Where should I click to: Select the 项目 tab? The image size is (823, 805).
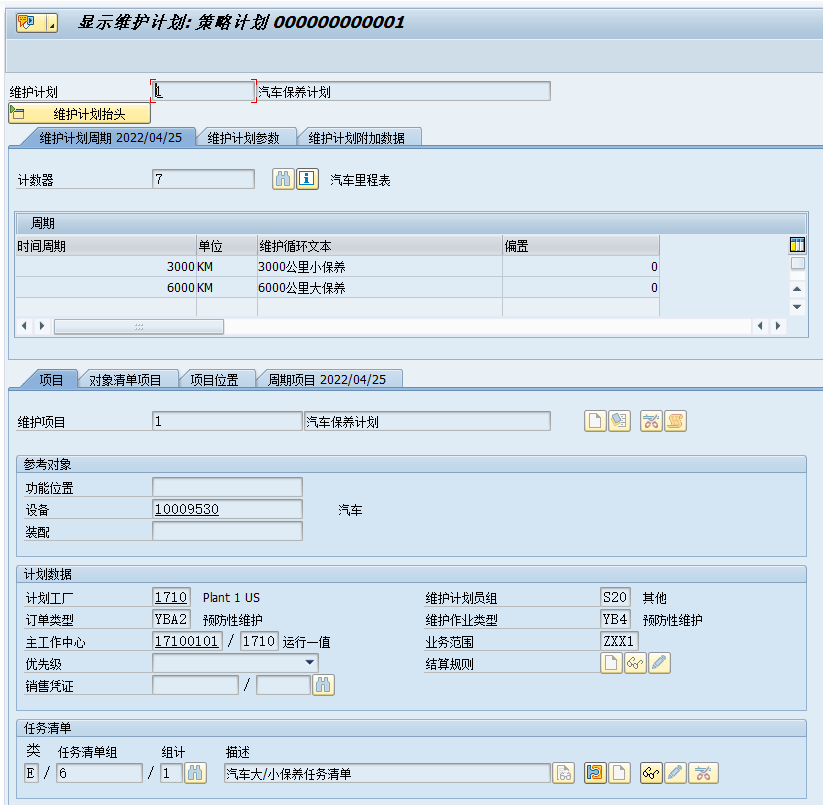click(x=51, y=379)
